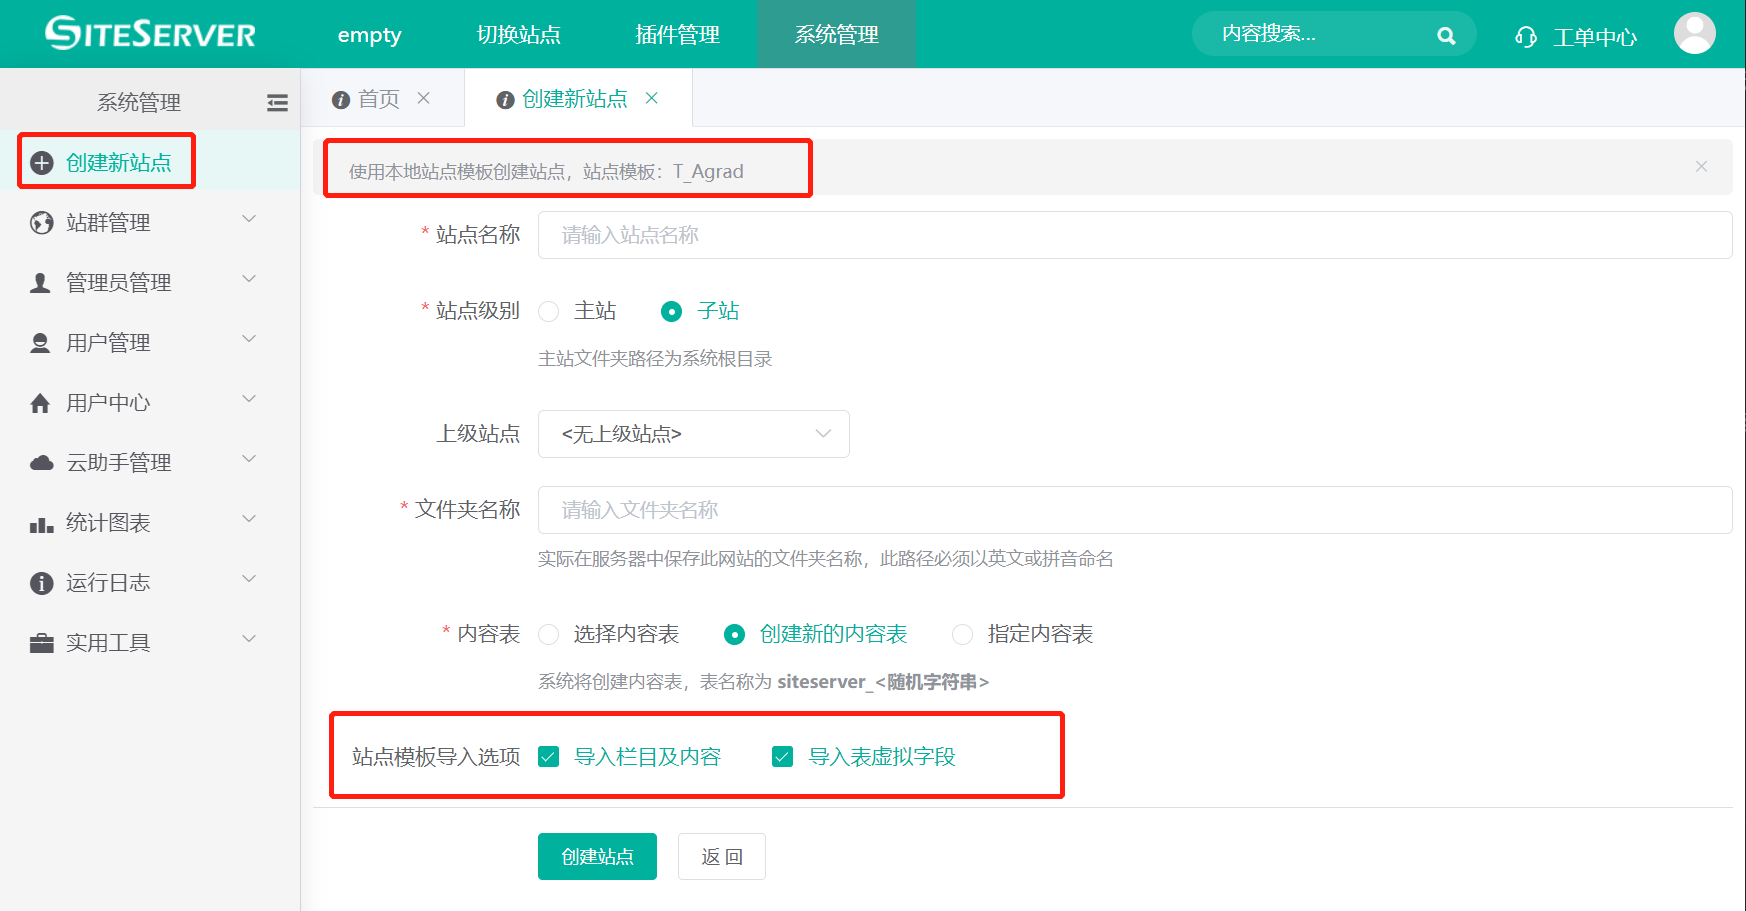The image size is (1746, 911).
Task: Click the 创建站点 button
Action: coord(597,857)
